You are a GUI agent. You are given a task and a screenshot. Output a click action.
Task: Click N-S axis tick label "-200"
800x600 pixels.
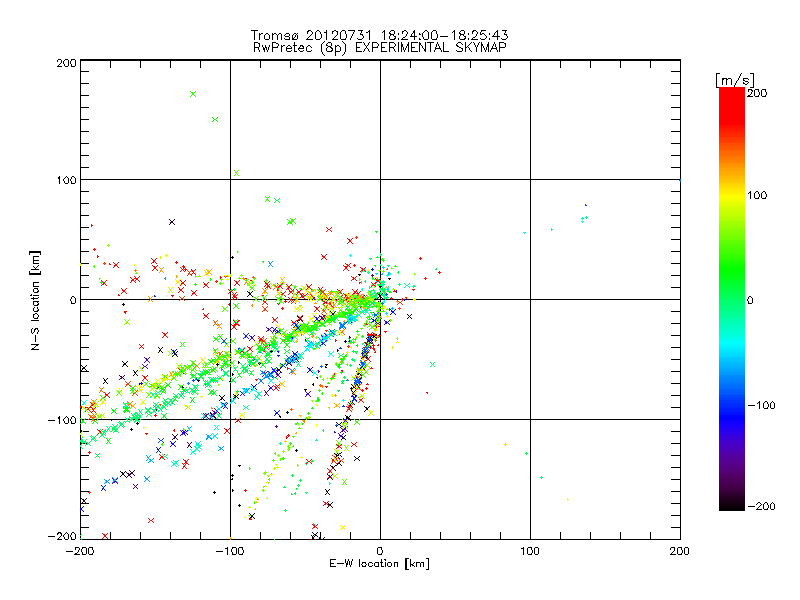click(x=62, y=536)
